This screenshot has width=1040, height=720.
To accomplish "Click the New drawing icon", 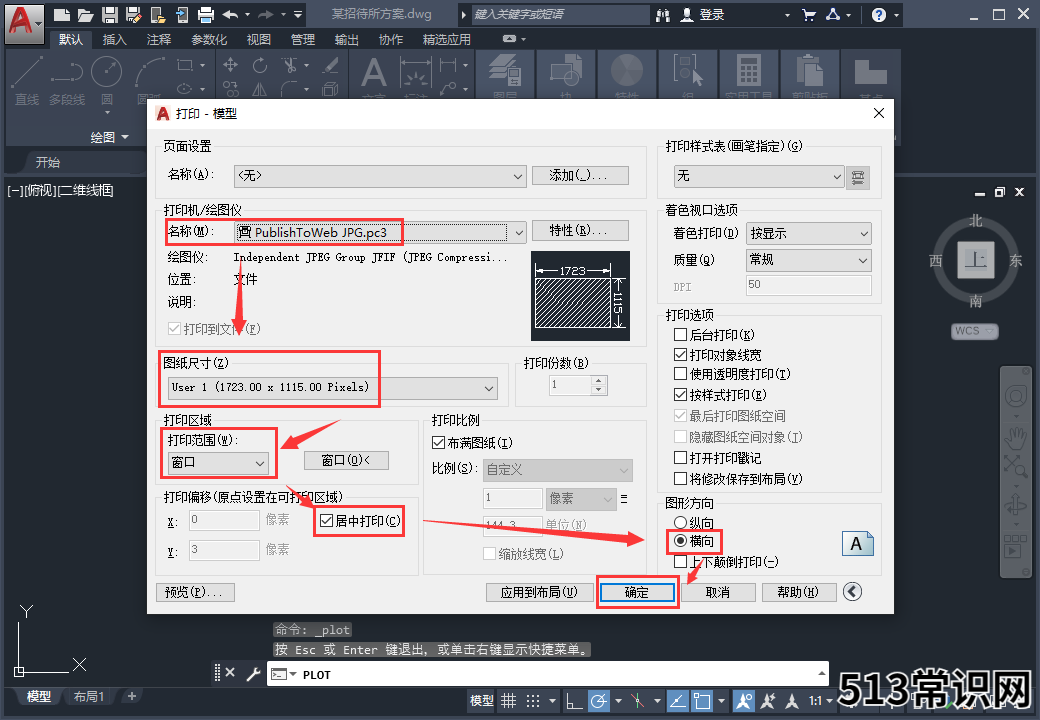I will click(x=62, y=15).
